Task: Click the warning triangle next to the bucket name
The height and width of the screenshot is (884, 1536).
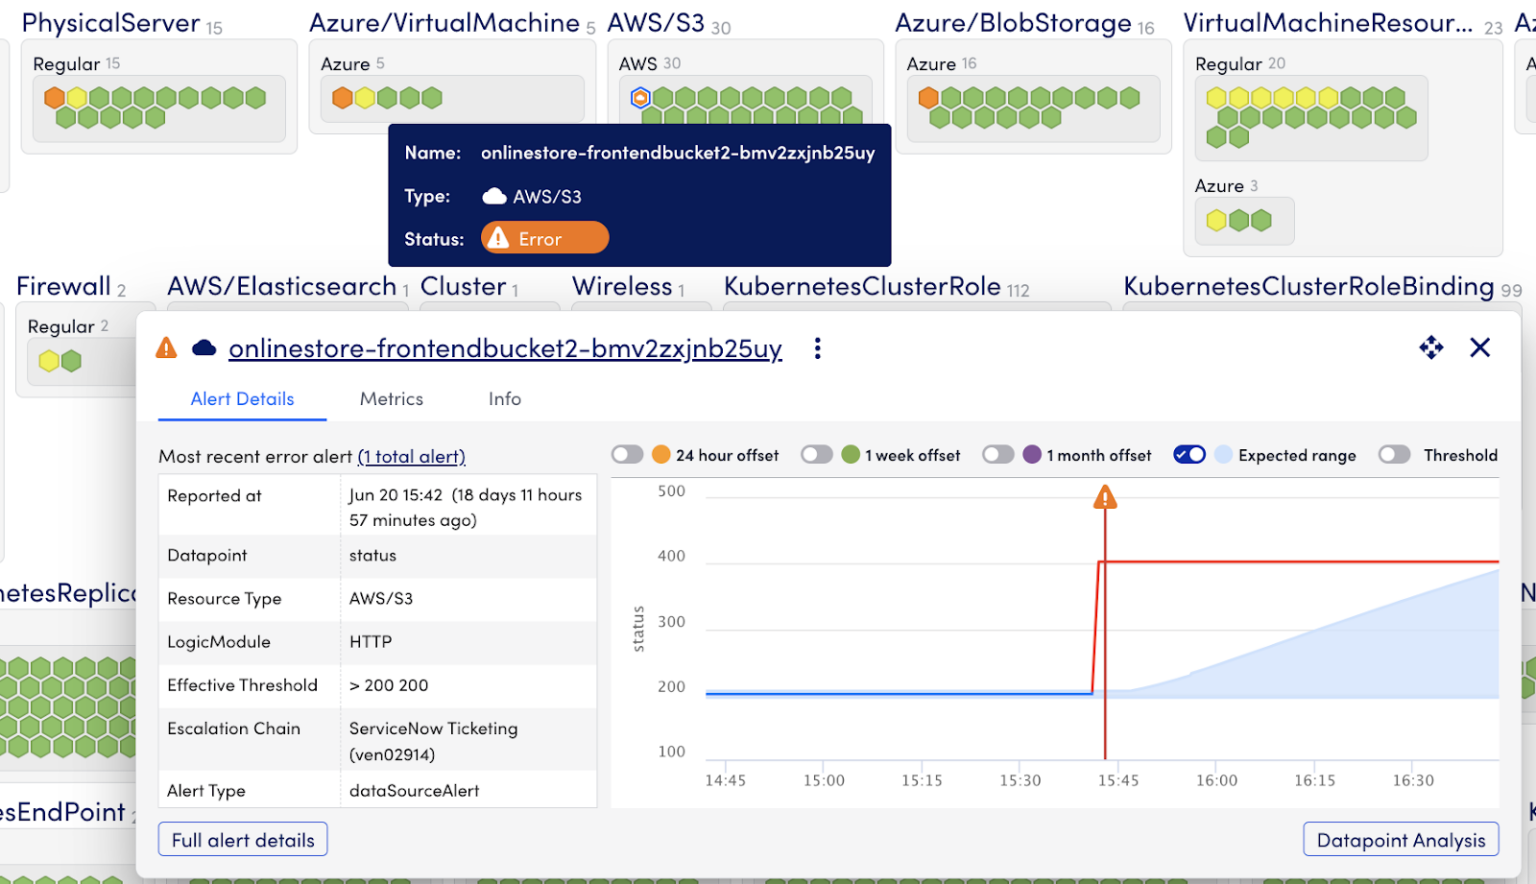Action: click(166, 347)
